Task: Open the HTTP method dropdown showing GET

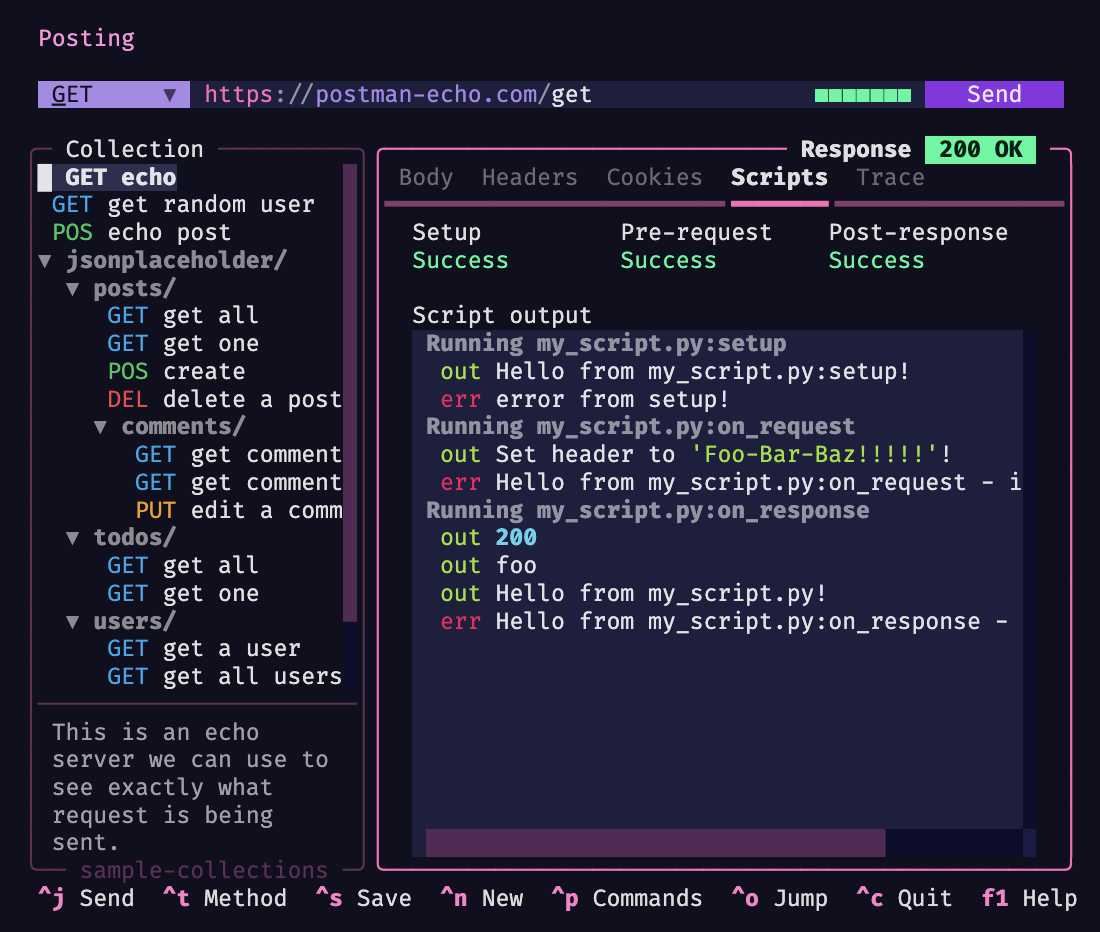Action: click(x=112, y=94)
